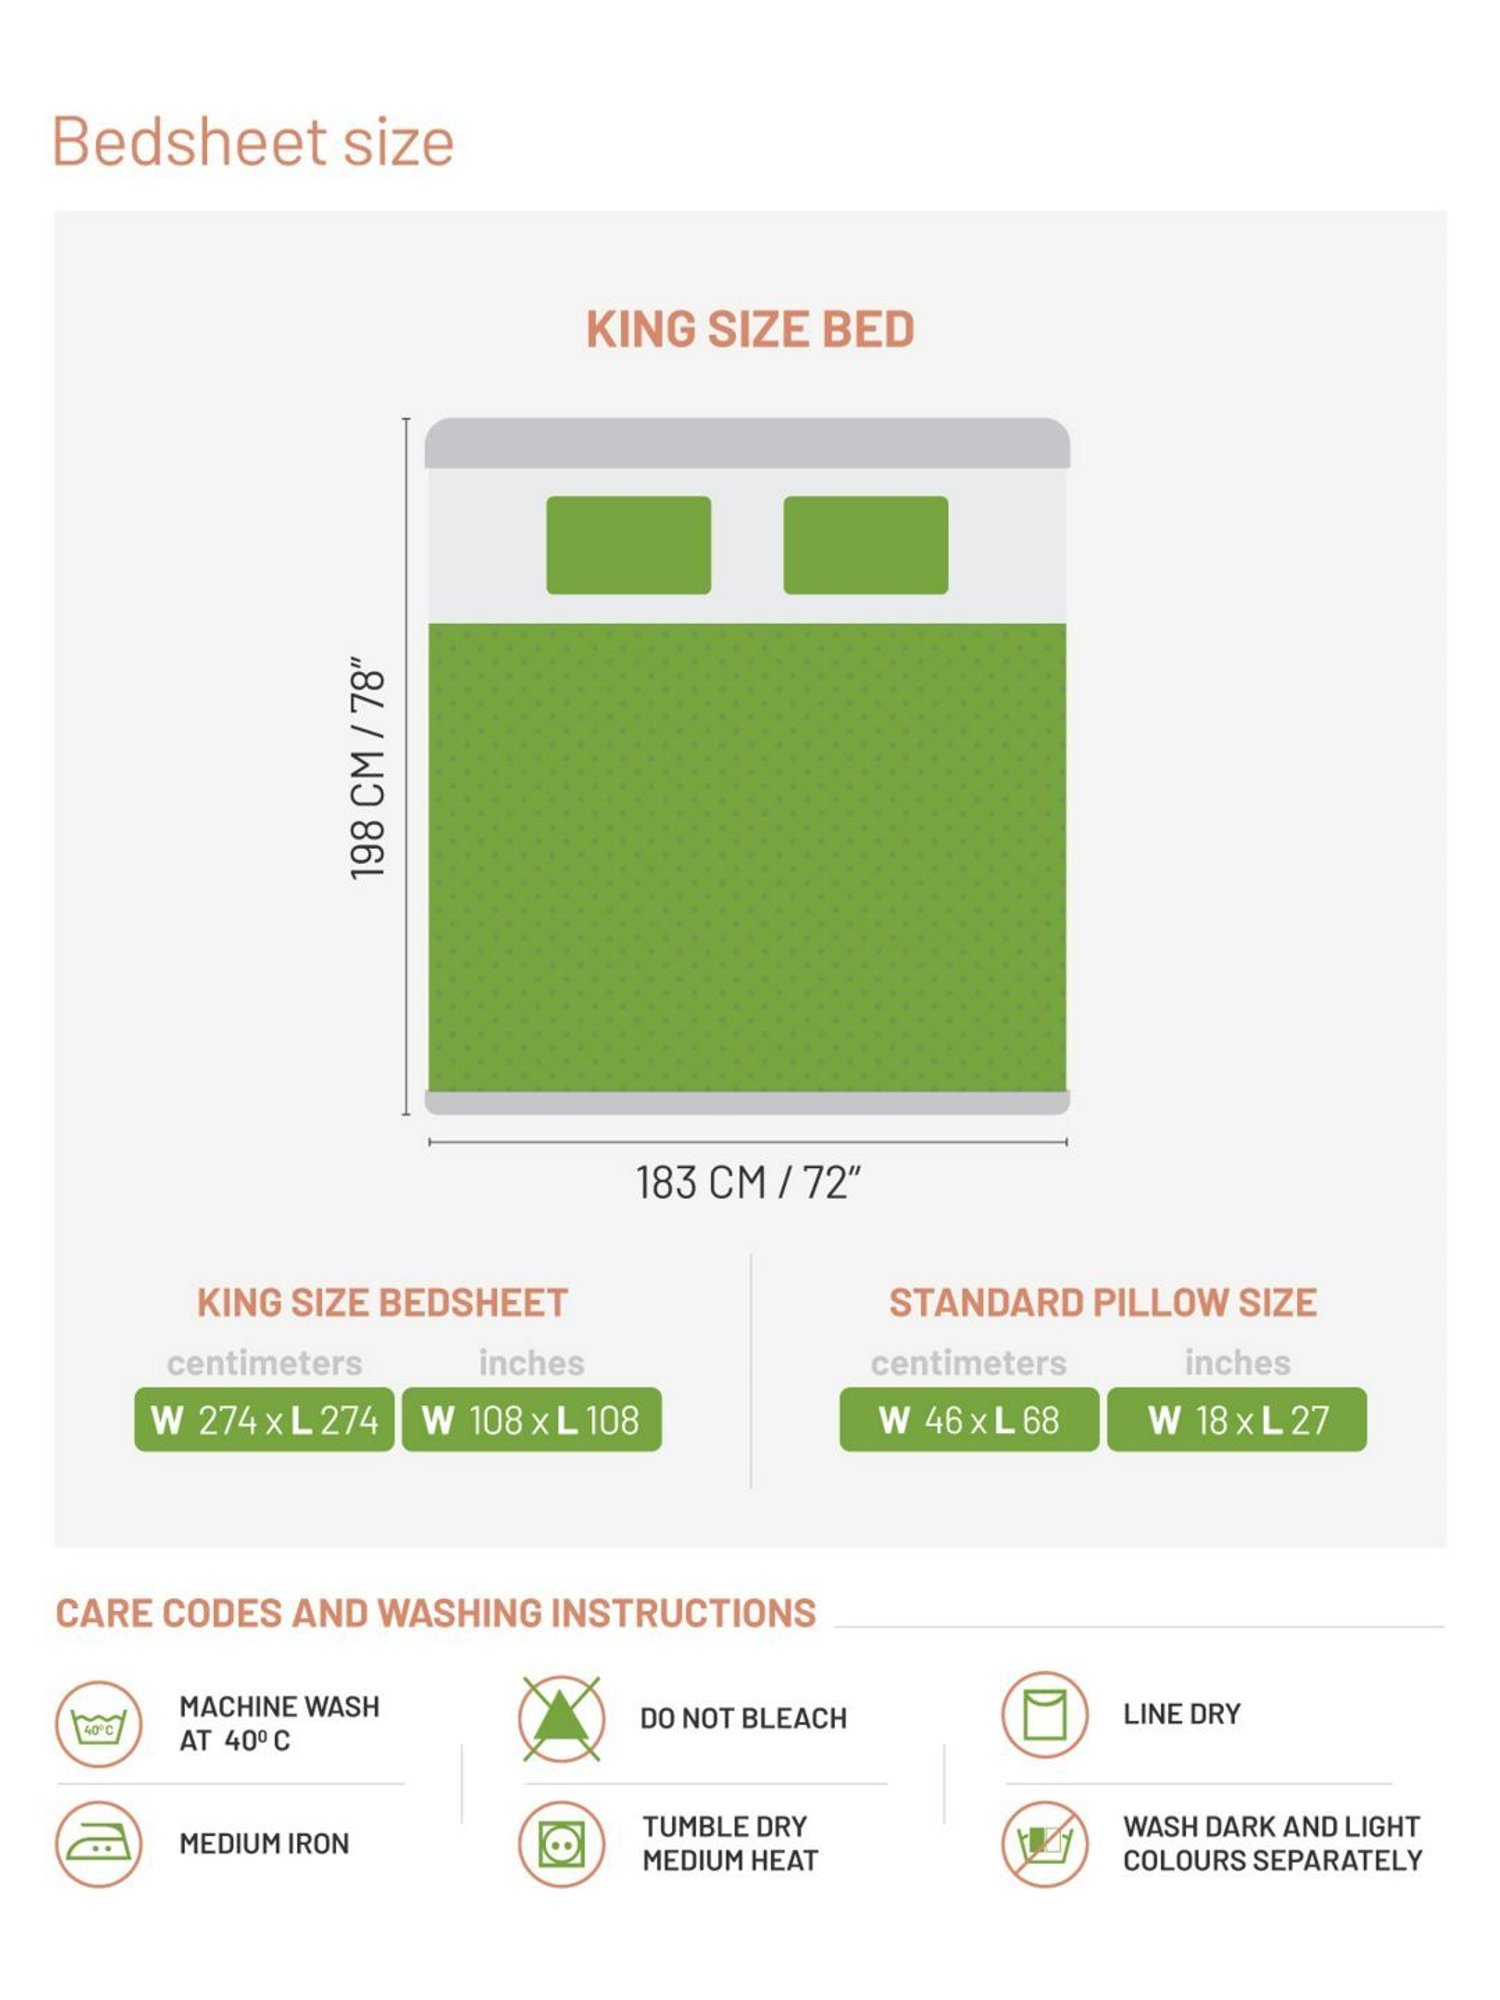Click the W 108 x L 108 badge

[x=531, y=1419]
